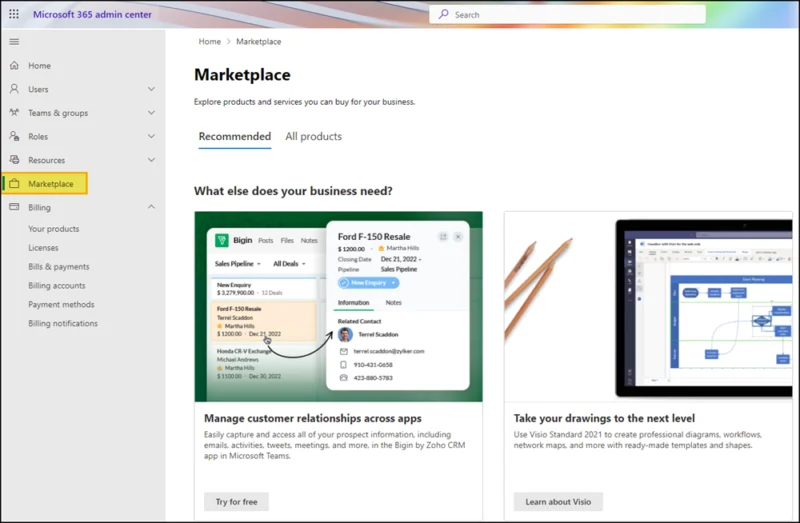800x523 pixels.
Task: Click the Roles icon in sidebar
Action: 14,136
